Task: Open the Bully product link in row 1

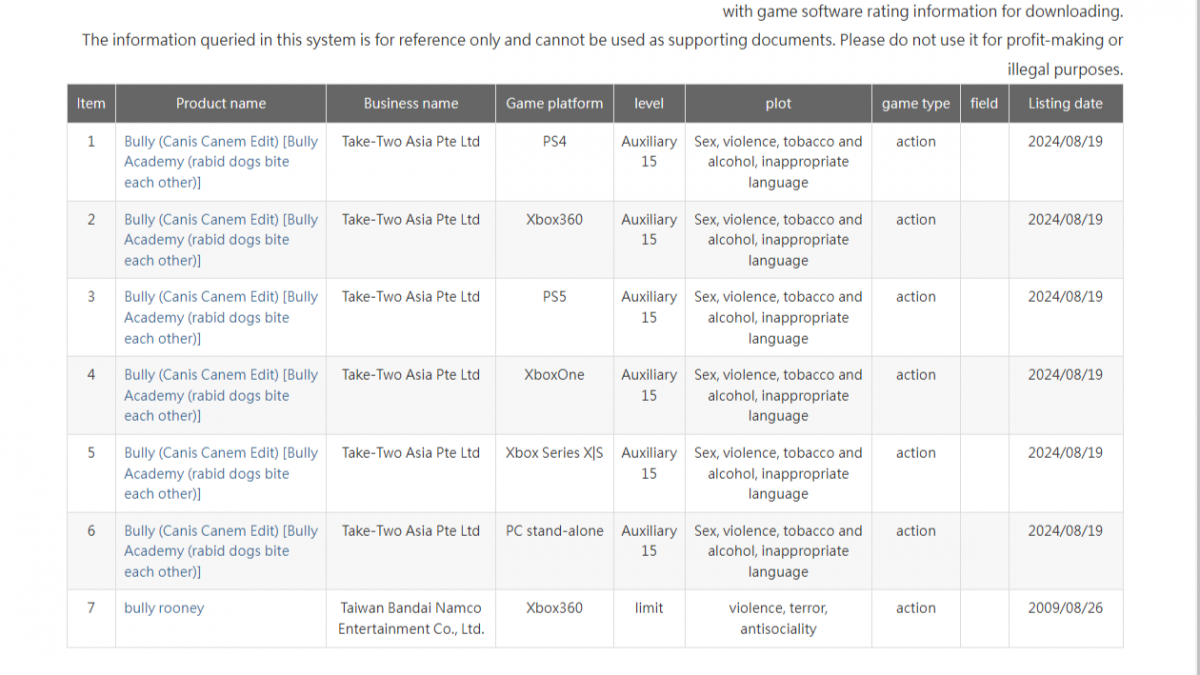Action: click(220, 162)
